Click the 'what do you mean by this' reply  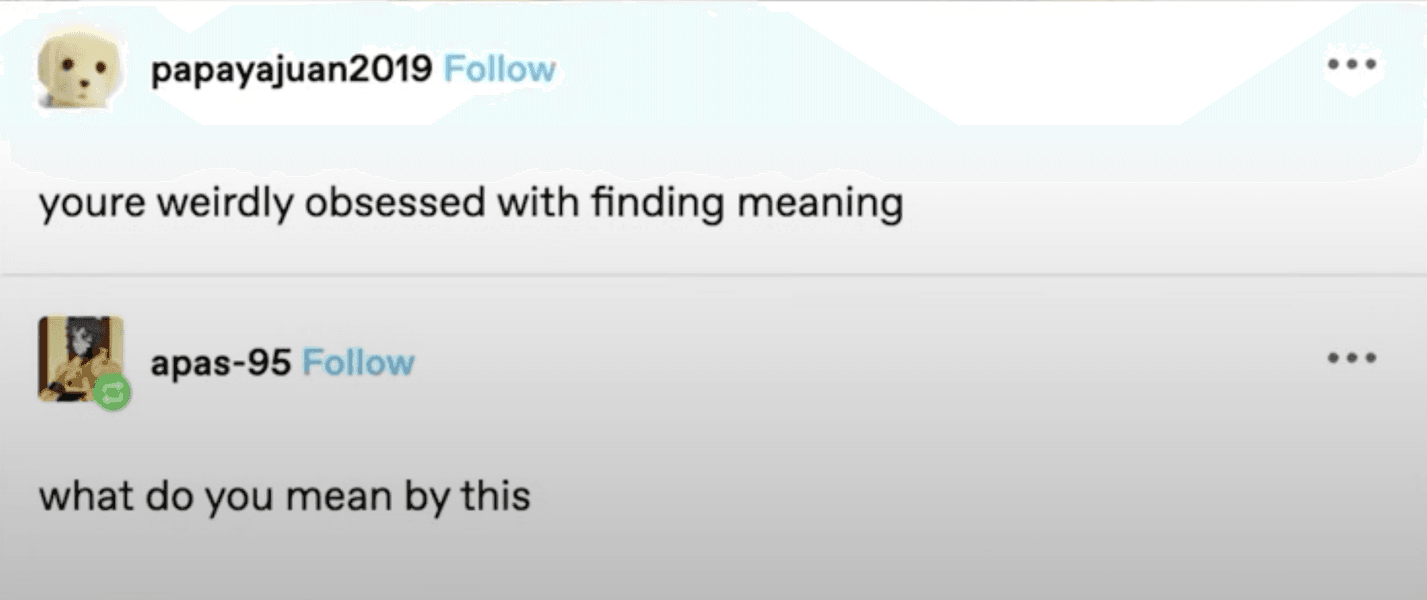pos(284,496)
